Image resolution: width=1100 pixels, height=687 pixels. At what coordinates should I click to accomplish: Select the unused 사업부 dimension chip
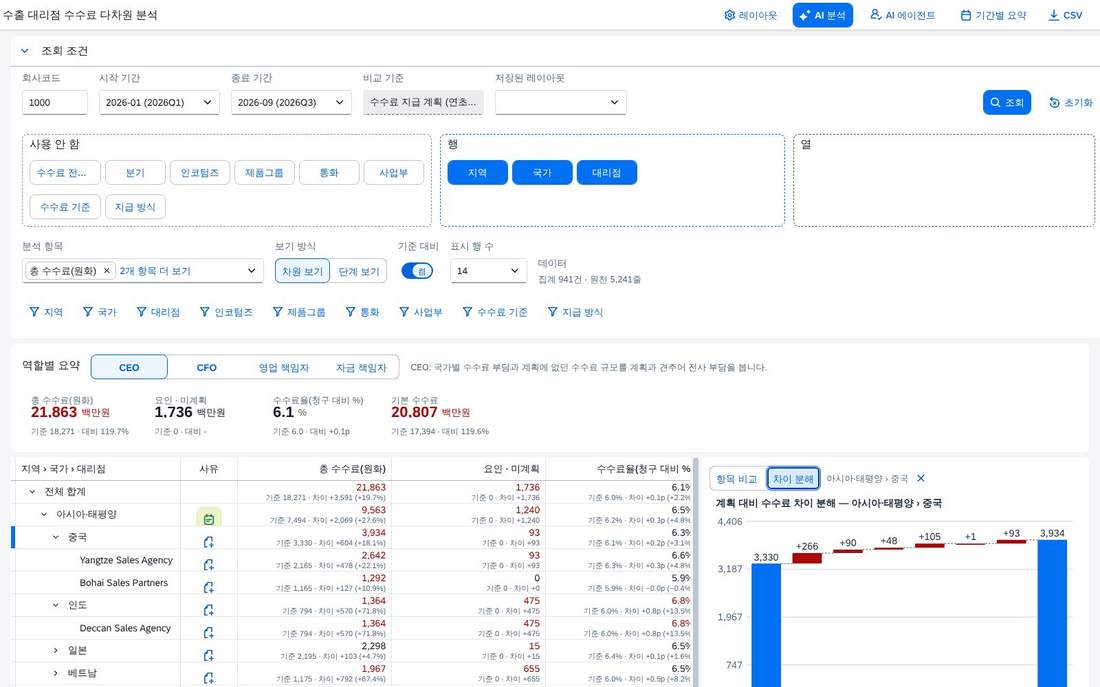[x=394, y=173]
